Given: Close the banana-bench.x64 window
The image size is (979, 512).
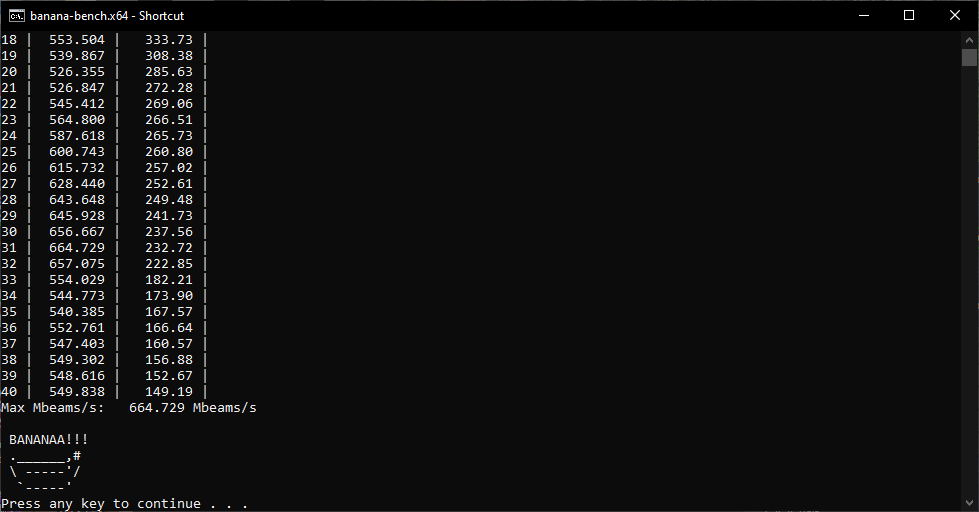Looking at the screenshot, I should pyautogui.click(x=955, y=16).
